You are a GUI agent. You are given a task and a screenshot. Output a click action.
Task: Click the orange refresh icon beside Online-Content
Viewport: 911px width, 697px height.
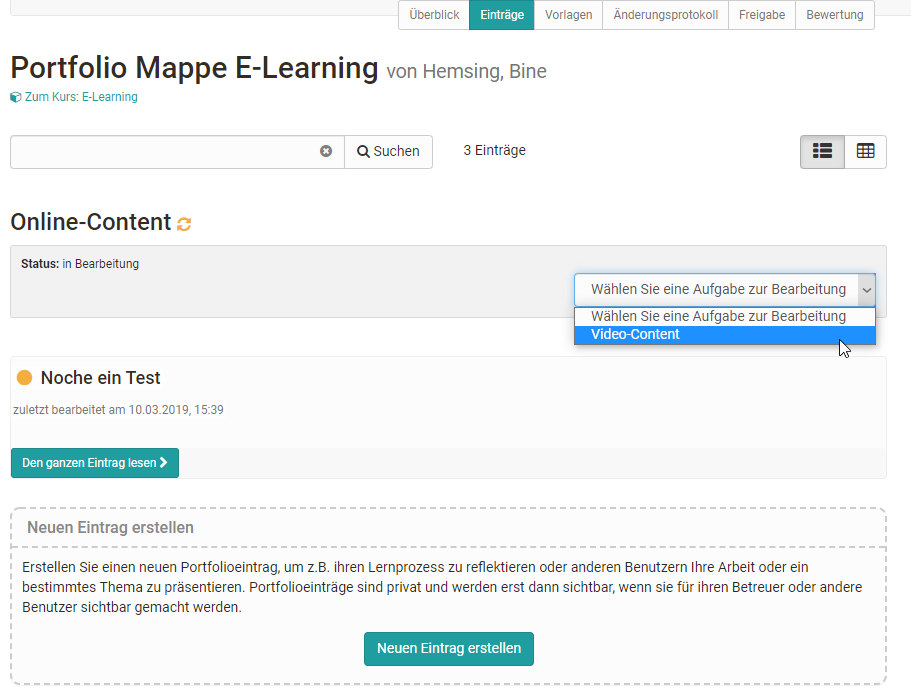[184, 223]
